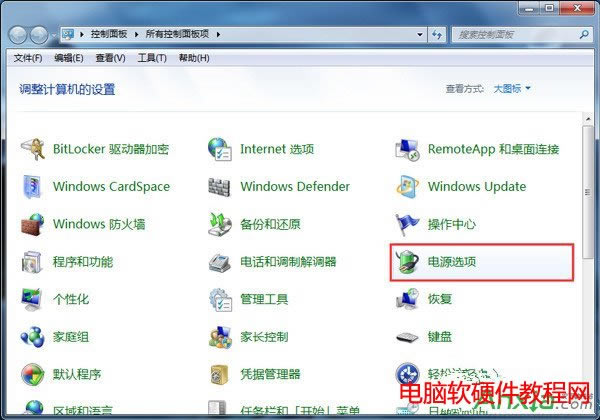The image size is (600, 420).
Task: Click the 管理工具 gear icon
Action: click(x=220, y=300)
